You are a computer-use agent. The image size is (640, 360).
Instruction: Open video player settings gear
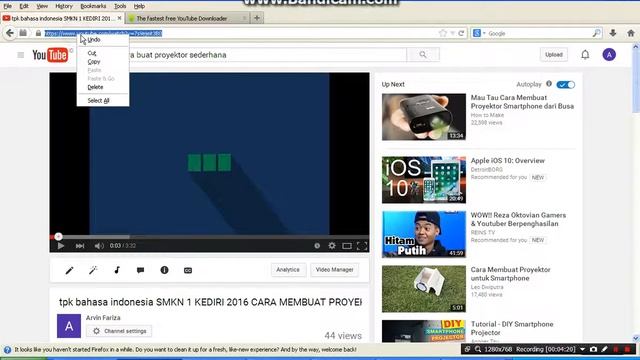332,246
